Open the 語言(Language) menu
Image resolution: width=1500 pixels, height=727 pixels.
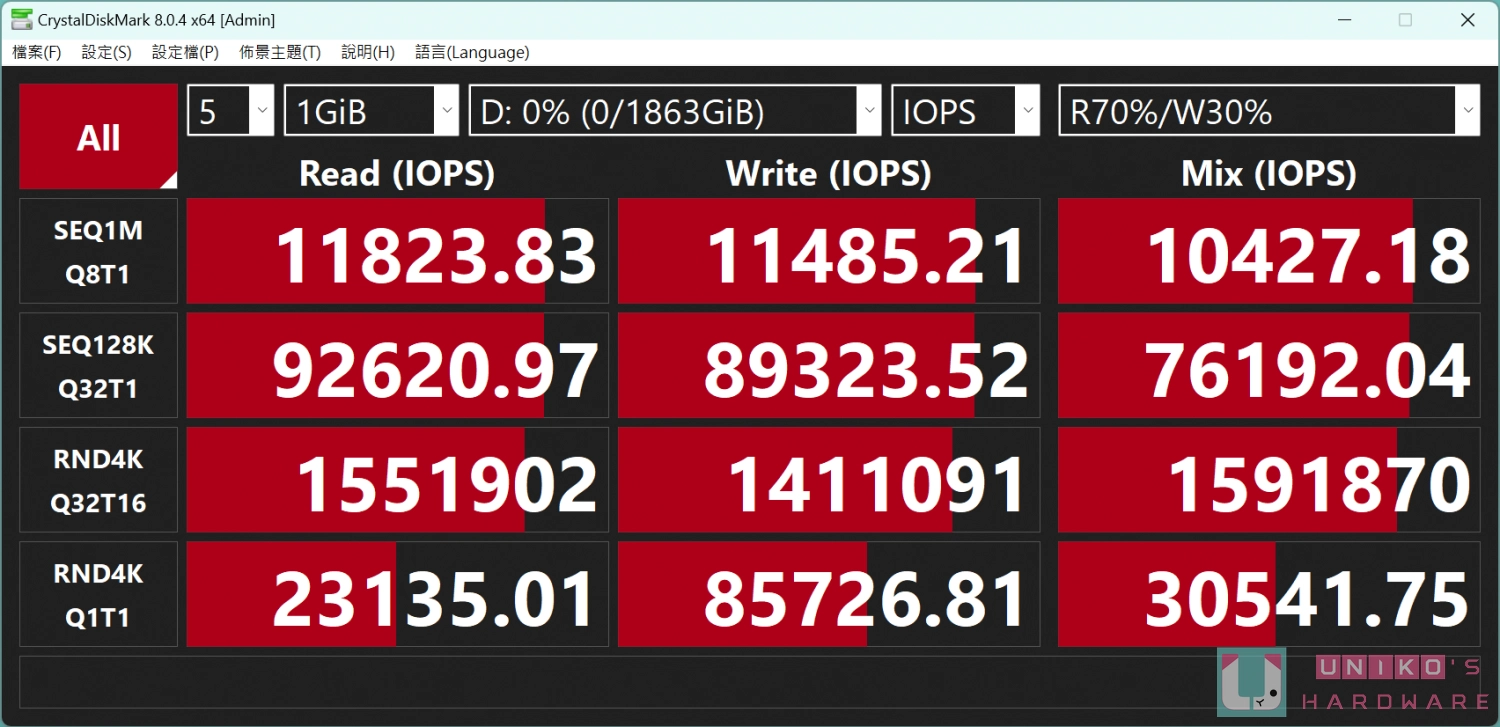click(x=472, y=52)
